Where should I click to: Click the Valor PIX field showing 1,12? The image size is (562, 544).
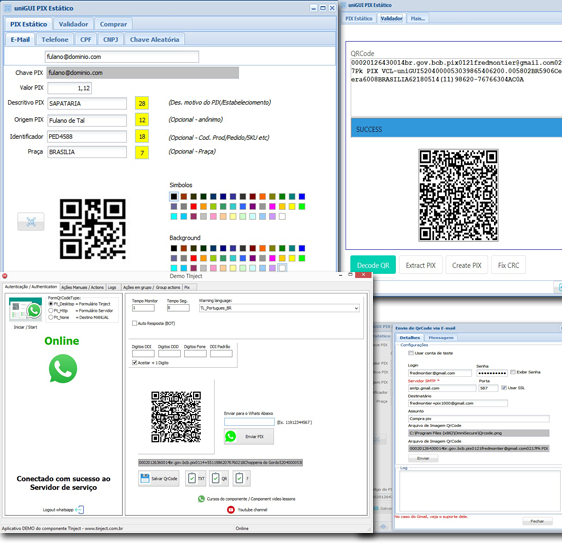[70, 88]
